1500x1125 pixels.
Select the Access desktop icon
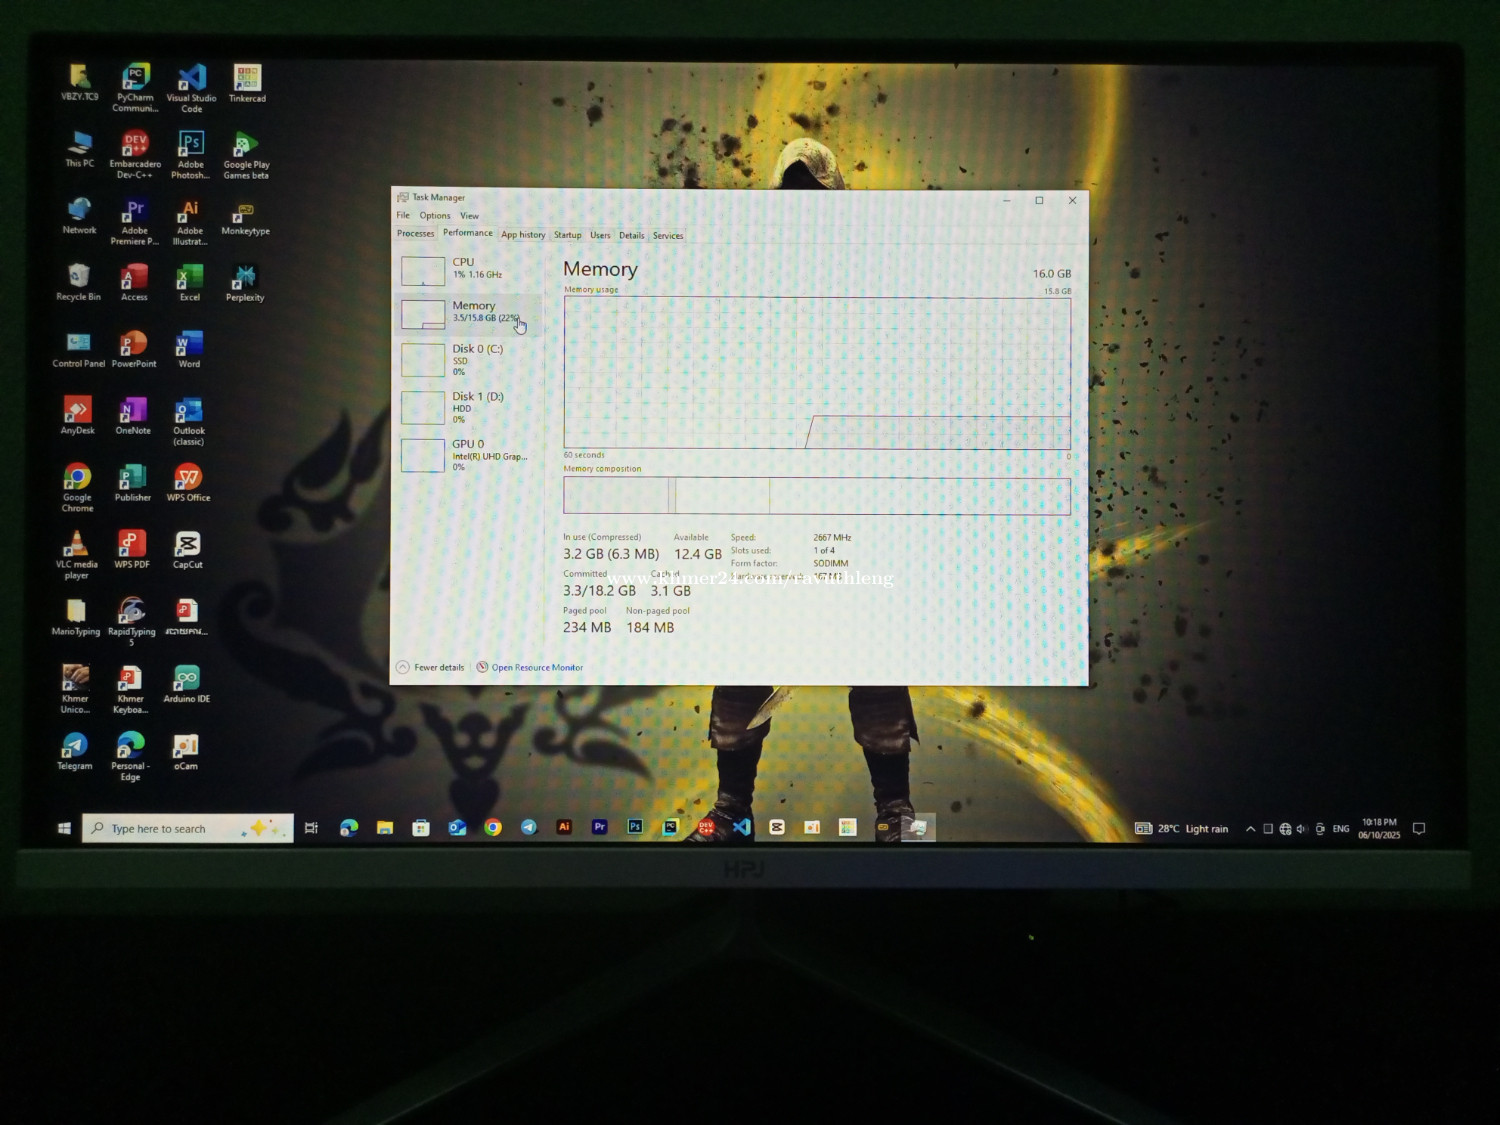click(x=134, y=283)
